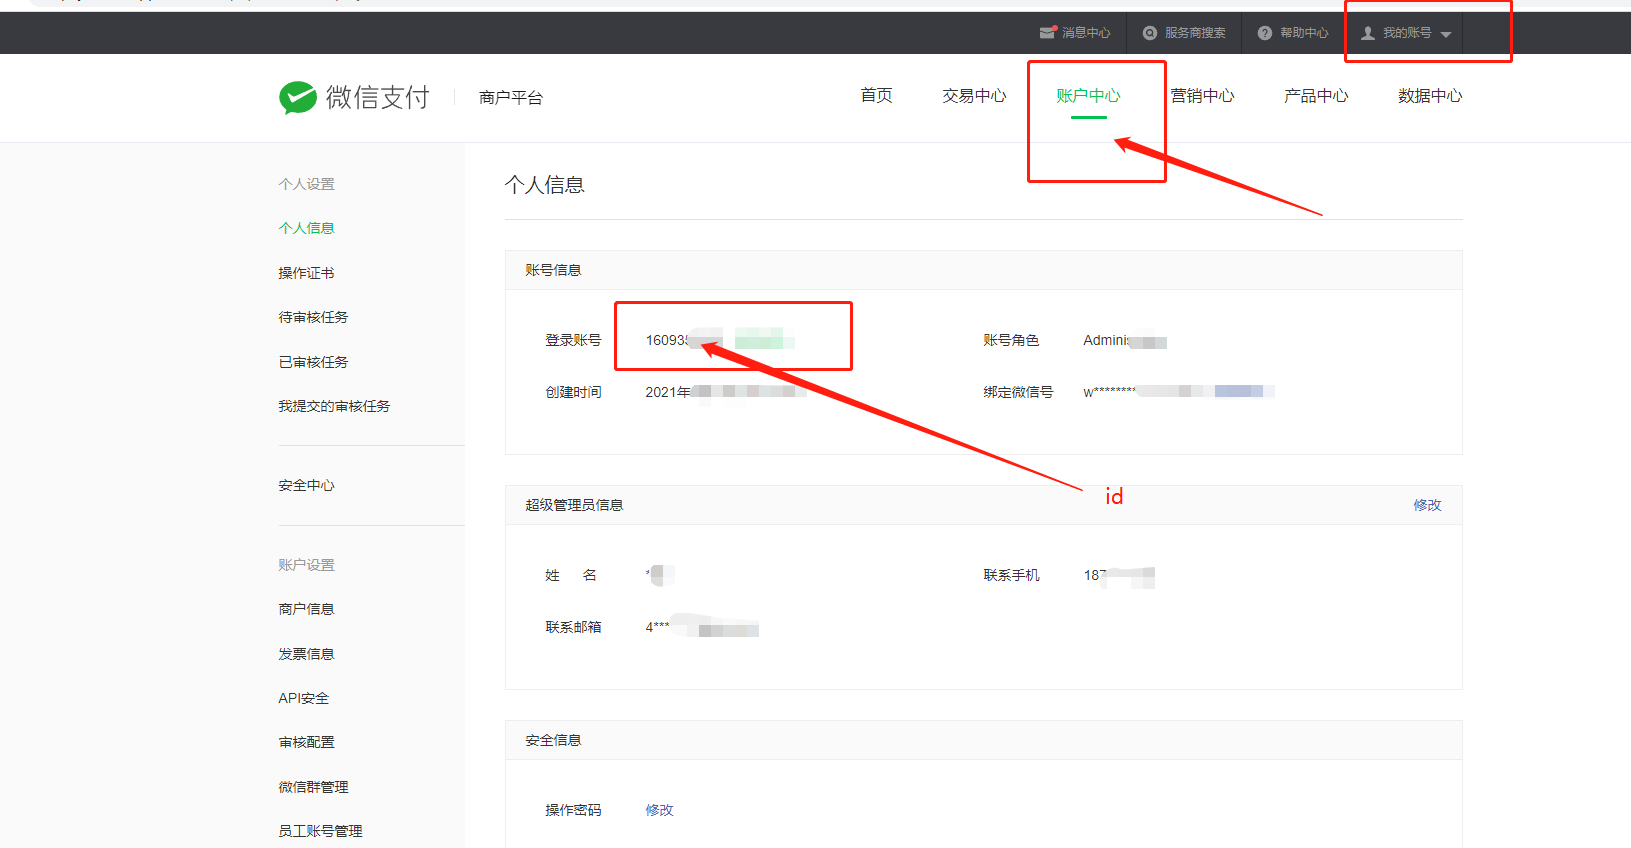The image size is (1631, 848).
Task: Open 已审核任务 in the sidebar
Action: point(313,362)
